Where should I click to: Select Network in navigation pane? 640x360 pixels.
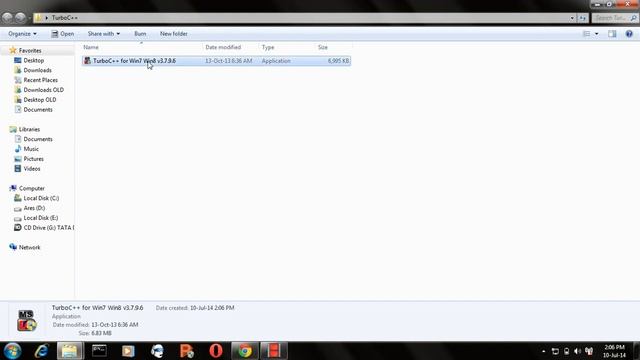29,247
